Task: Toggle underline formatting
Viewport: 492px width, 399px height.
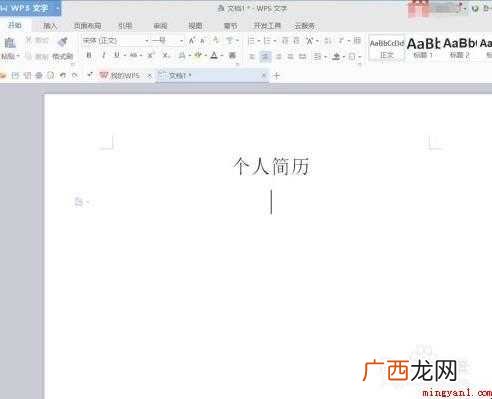Action: (117, 55)
